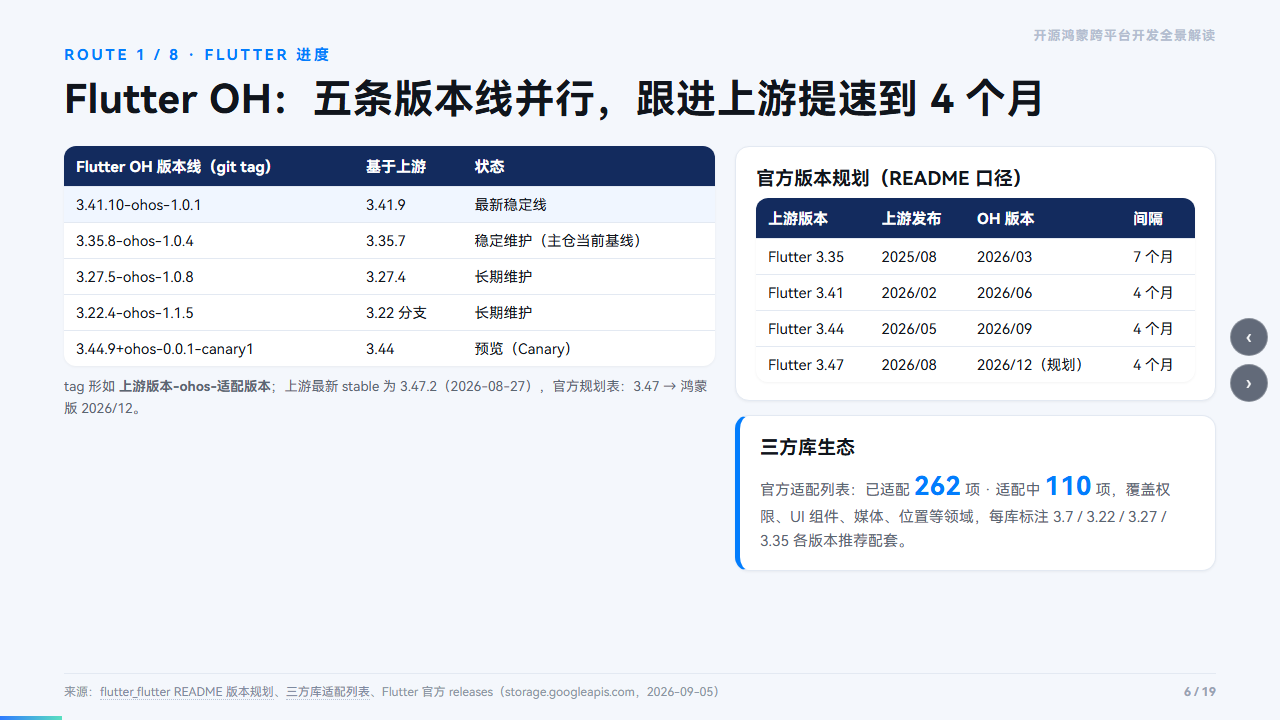1280x720 pixels.
Task: Click the 开源鸿蒙跨平台开发全景解读 header text
Action: 1125,35
